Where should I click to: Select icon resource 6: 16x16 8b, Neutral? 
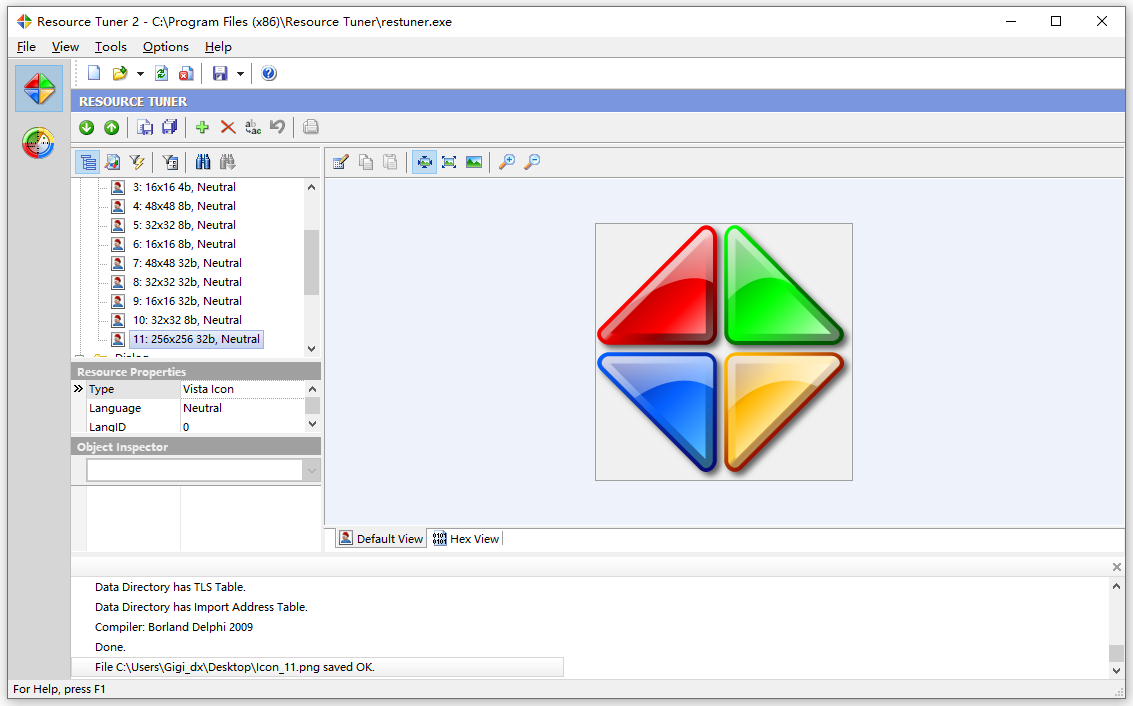[184, 244]
